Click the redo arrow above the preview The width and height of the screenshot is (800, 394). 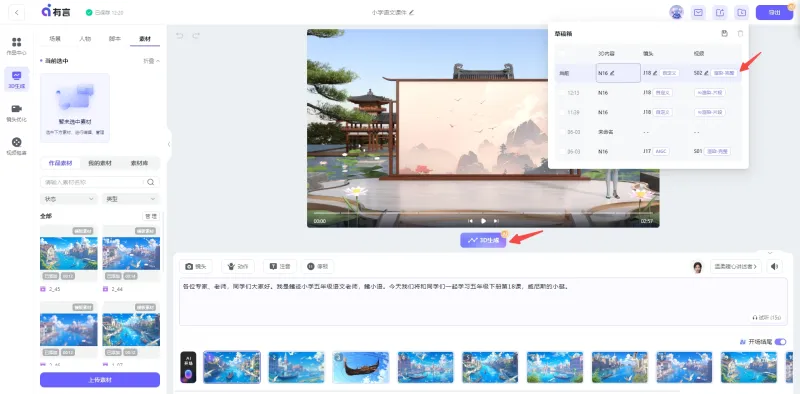195,36
